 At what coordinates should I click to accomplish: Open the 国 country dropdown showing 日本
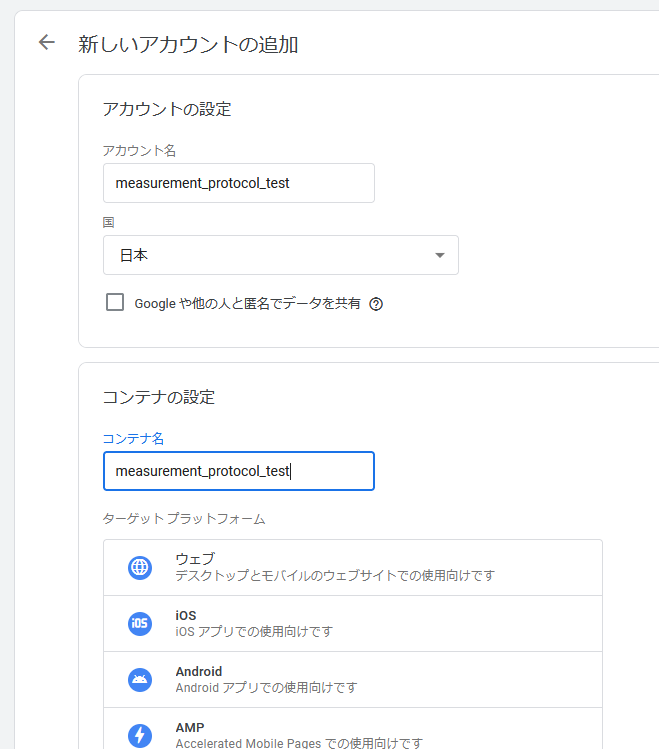281,255
